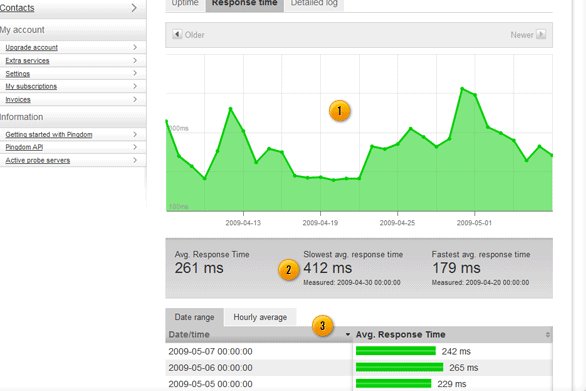The width and height of the screenshot is (586, 391).
Task: Open Active probe servers link
Action: 37,160
